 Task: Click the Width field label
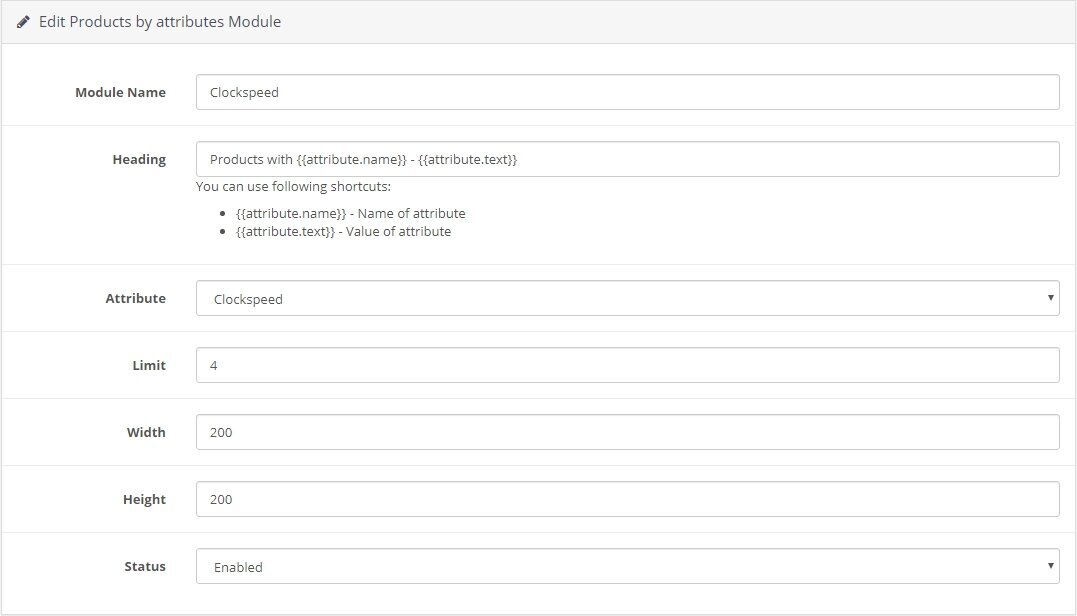[x=146, y=432]
